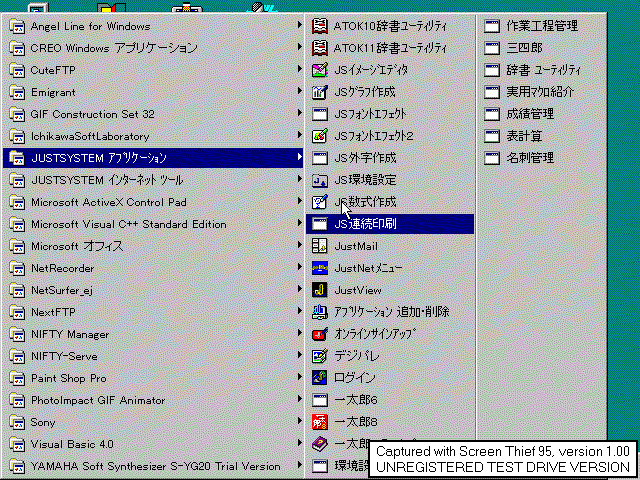
Task: Open NIFTY-Serve program group
Action: tap(153, 356)
